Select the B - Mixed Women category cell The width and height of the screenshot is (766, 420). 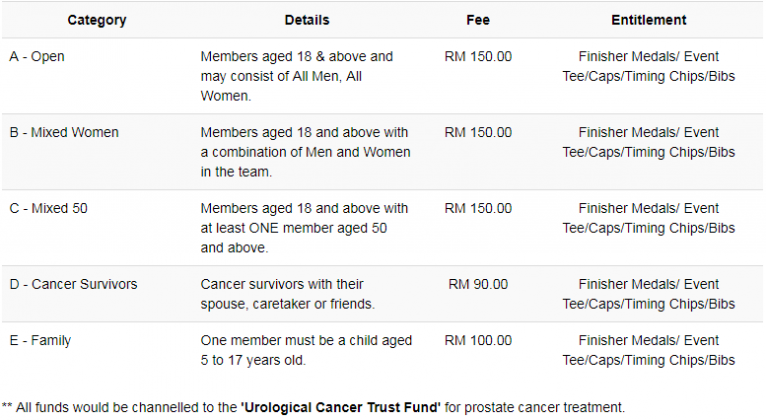pyautogui.click(x=64, y=132)
